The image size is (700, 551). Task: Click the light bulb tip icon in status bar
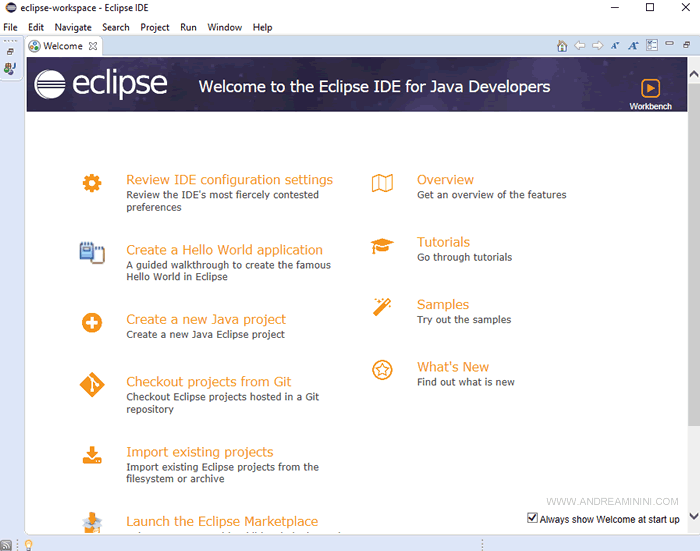click(29, 545)
